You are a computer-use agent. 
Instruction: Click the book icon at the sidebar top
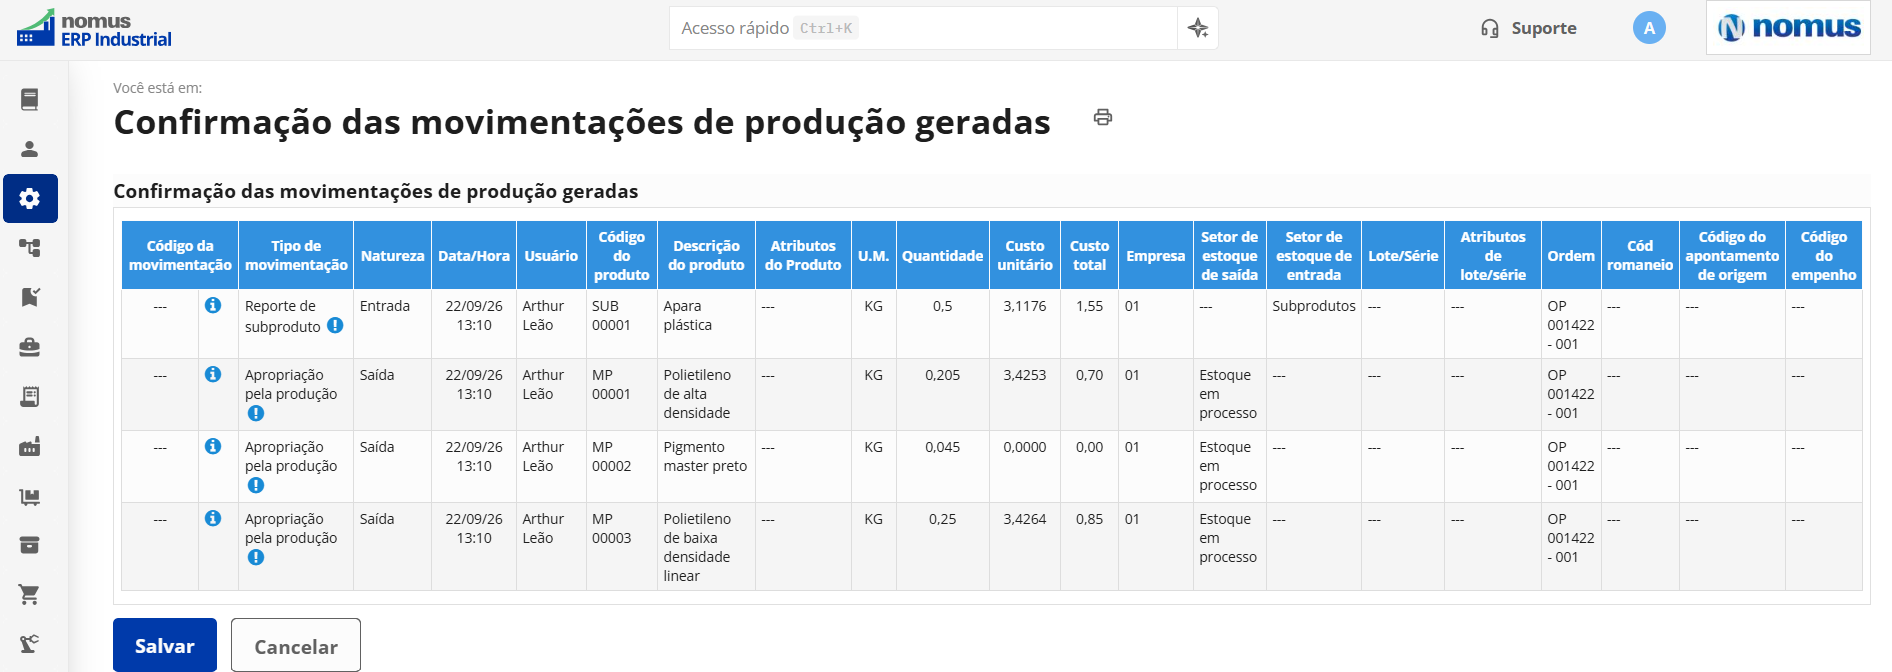(30, 99)
